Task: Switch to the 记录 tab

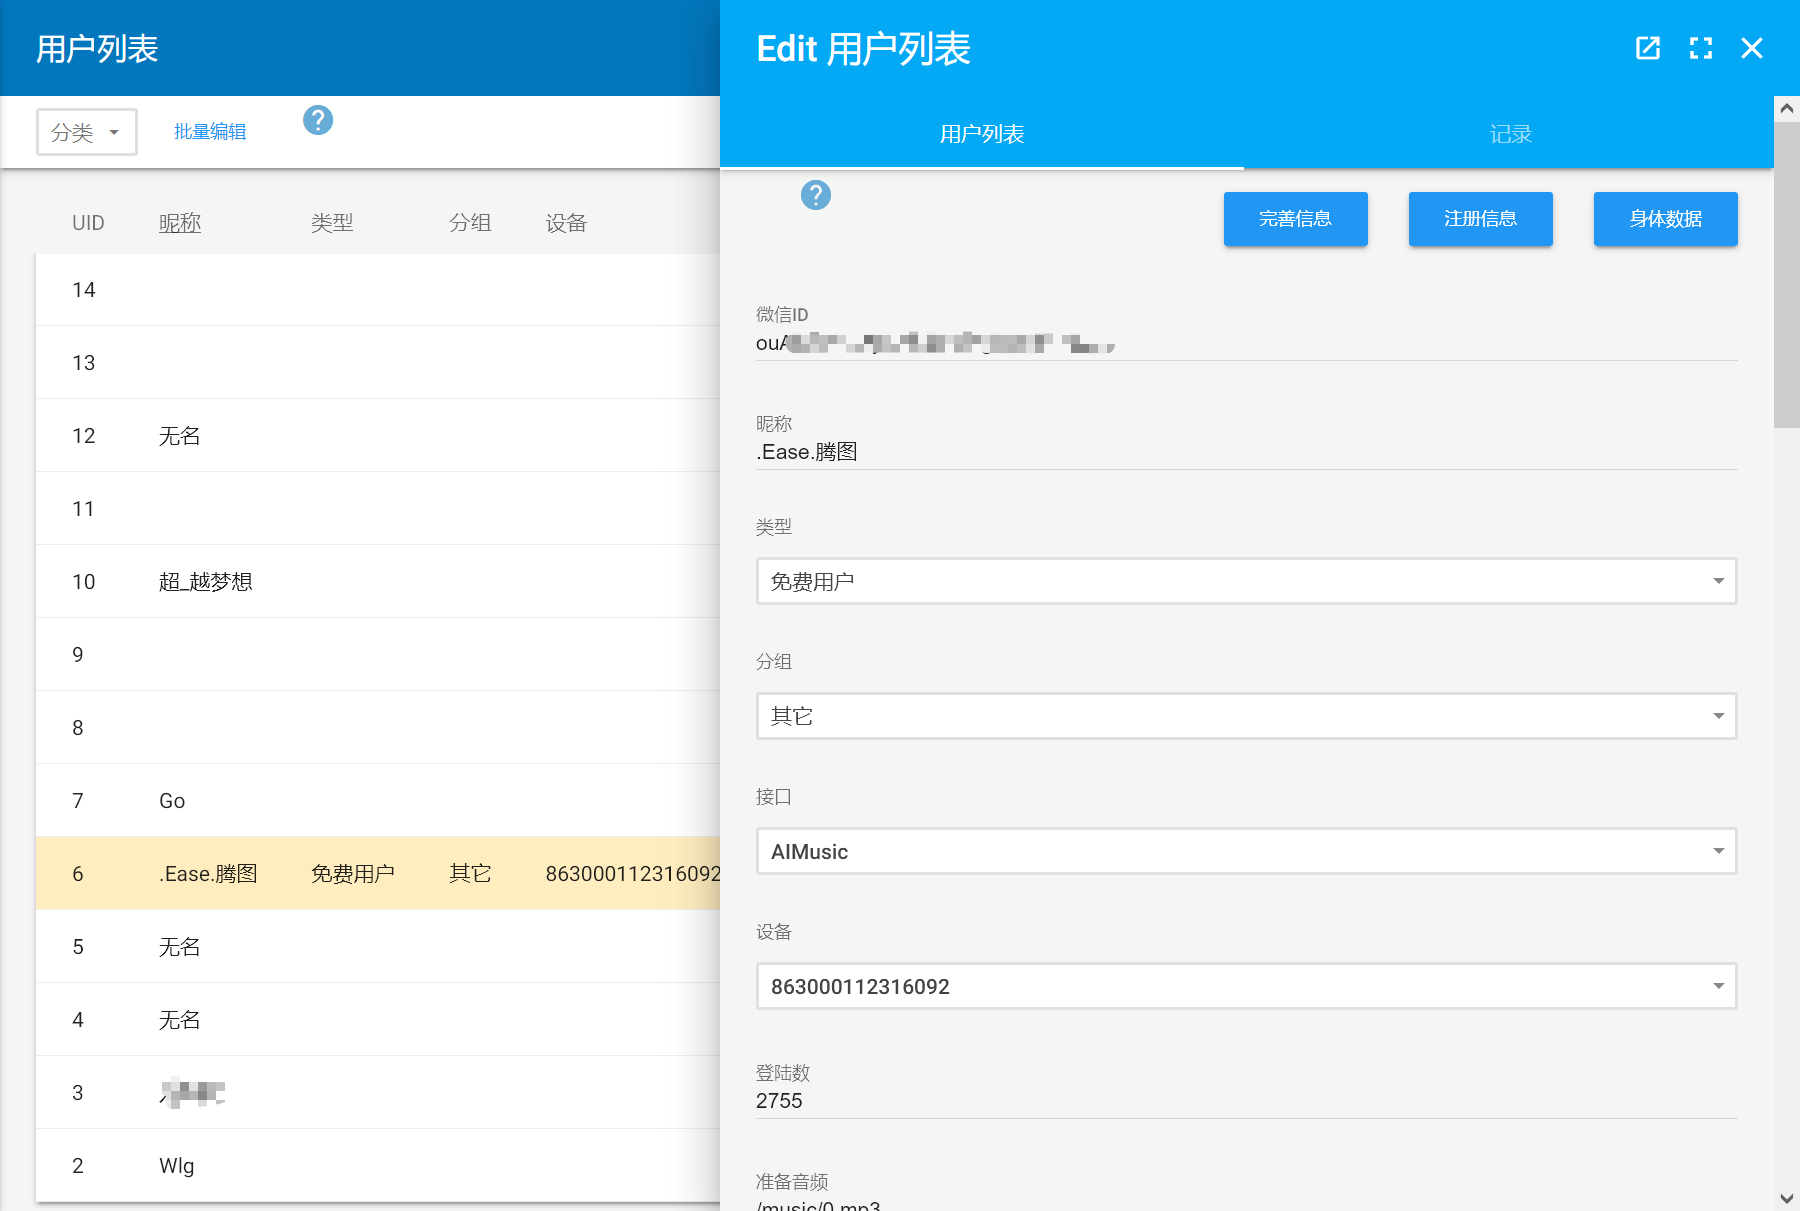Action: coord(1509,134)
